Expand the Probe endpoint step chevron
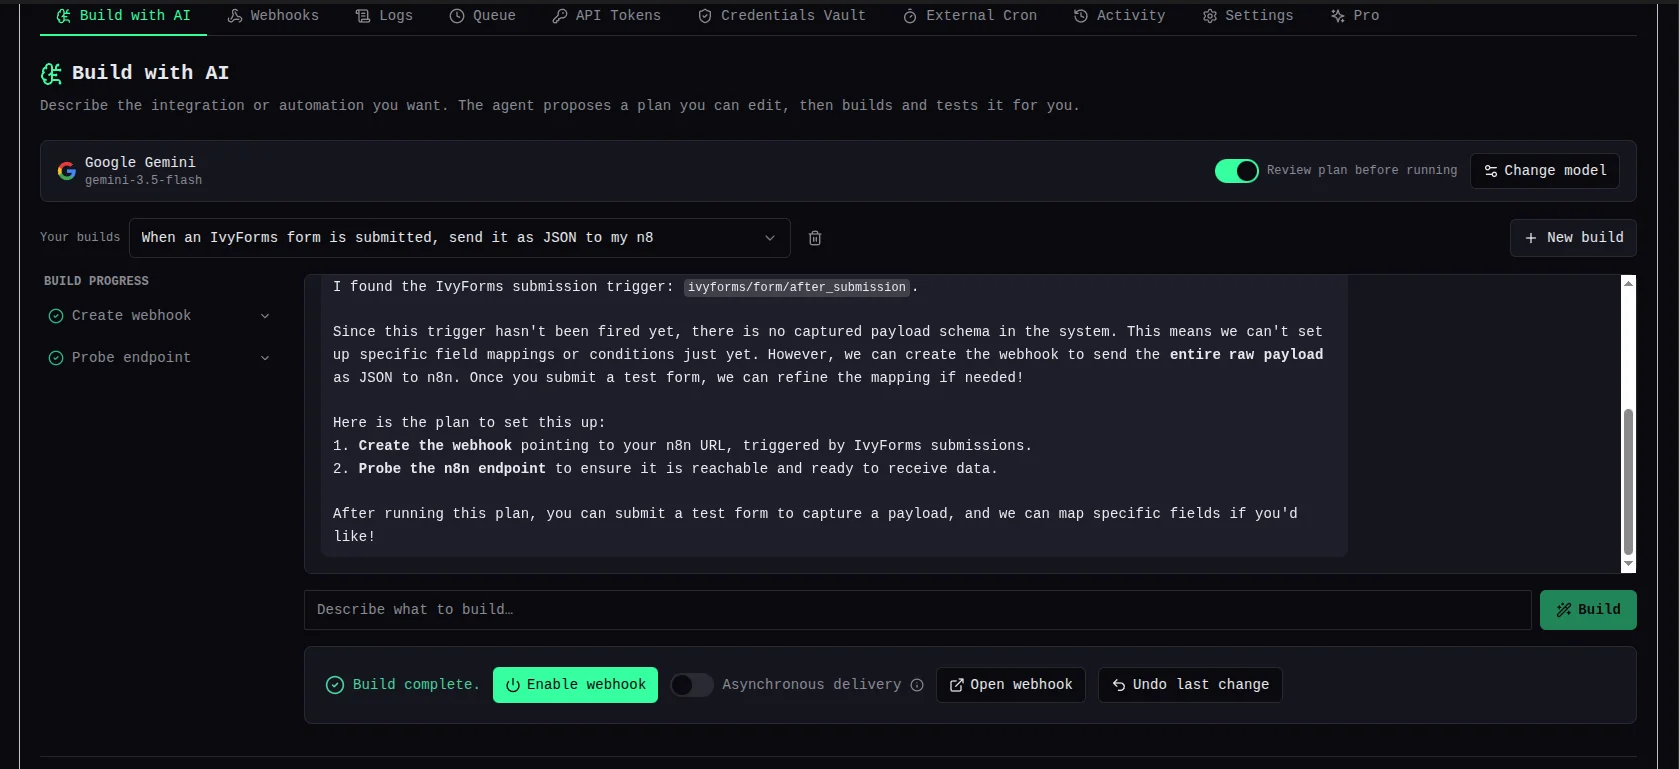 click(265, 358)
